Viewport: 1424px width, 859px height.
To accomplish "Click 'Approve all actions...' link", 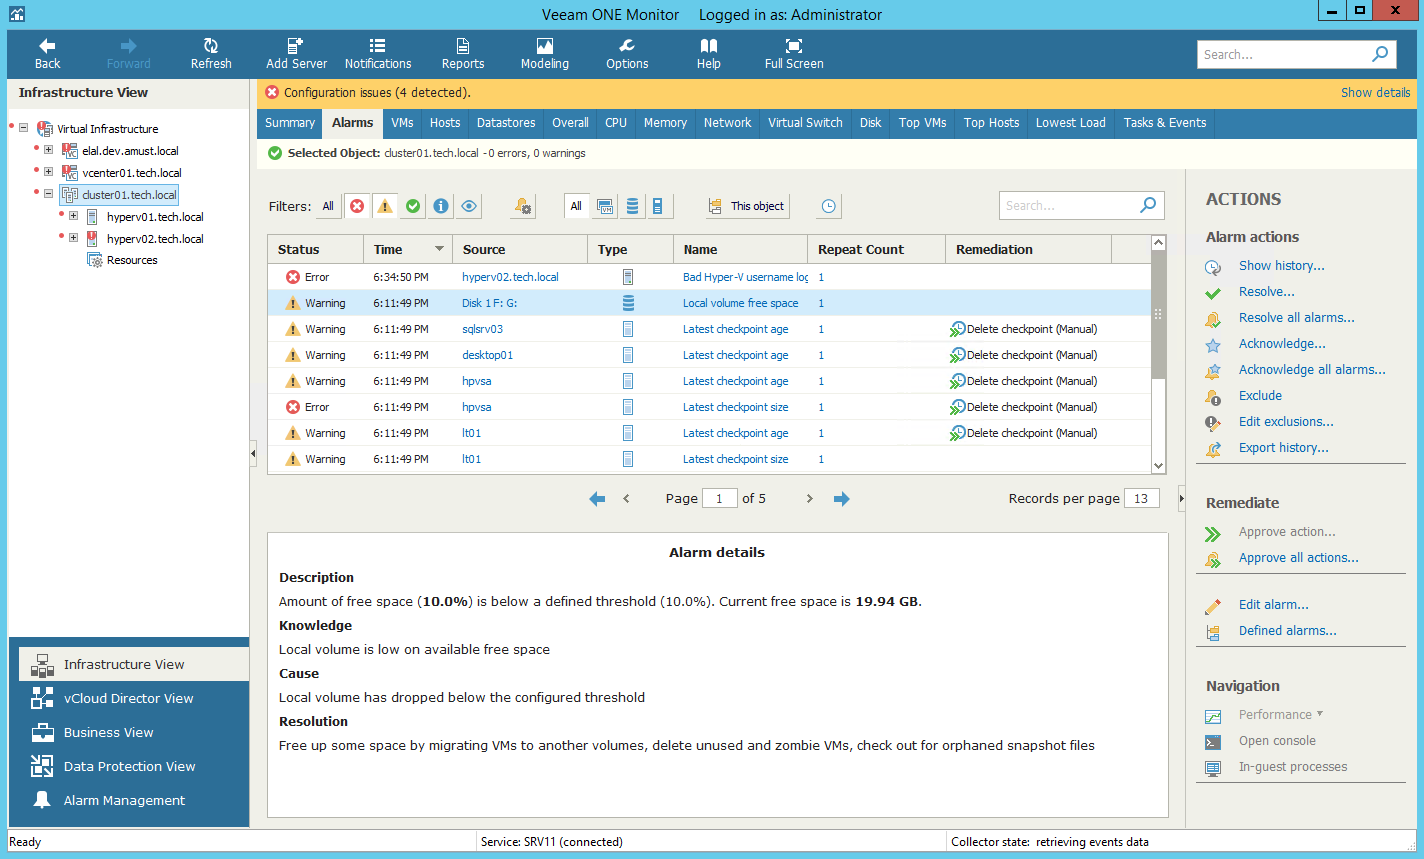I will click(1298, 558).
